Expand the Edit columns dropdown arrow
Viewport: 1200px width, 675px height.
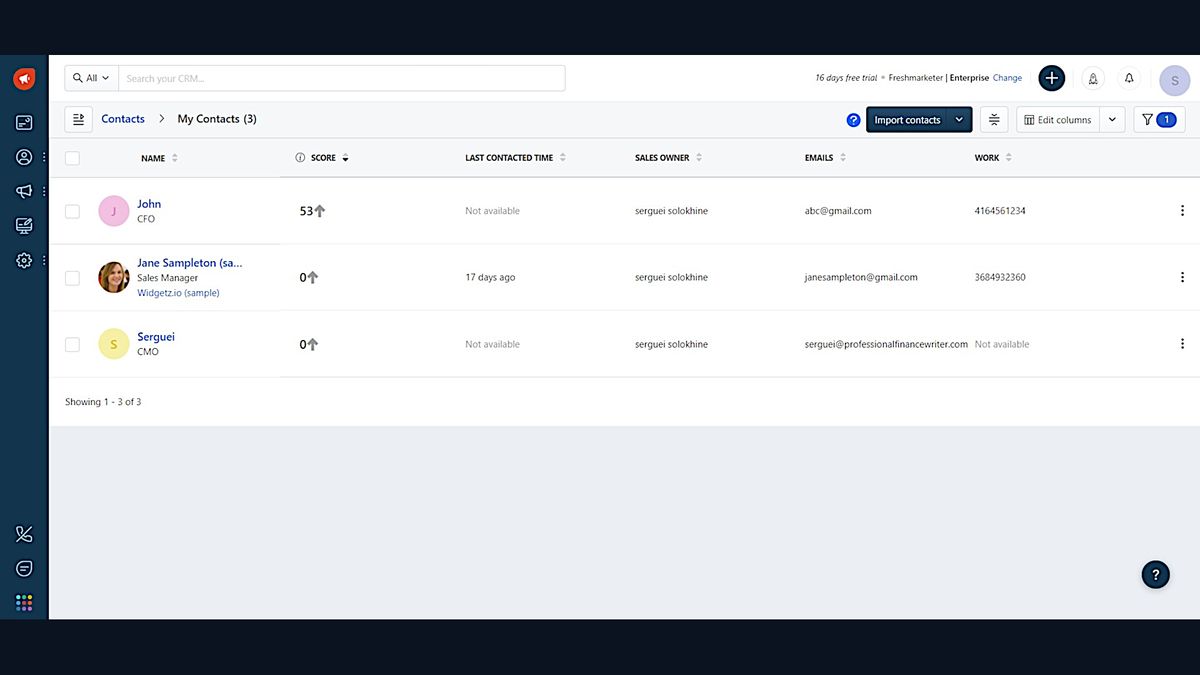tap(1112, 120)
